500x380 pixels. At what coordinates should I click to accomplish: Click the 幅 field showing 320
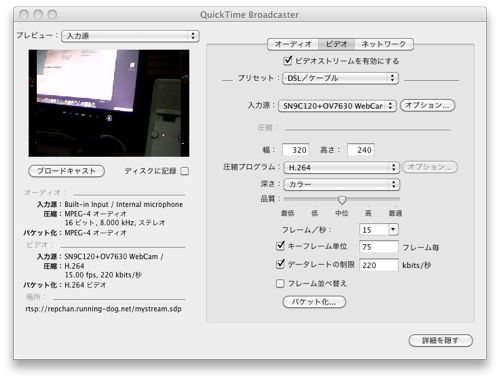point(296,150)
